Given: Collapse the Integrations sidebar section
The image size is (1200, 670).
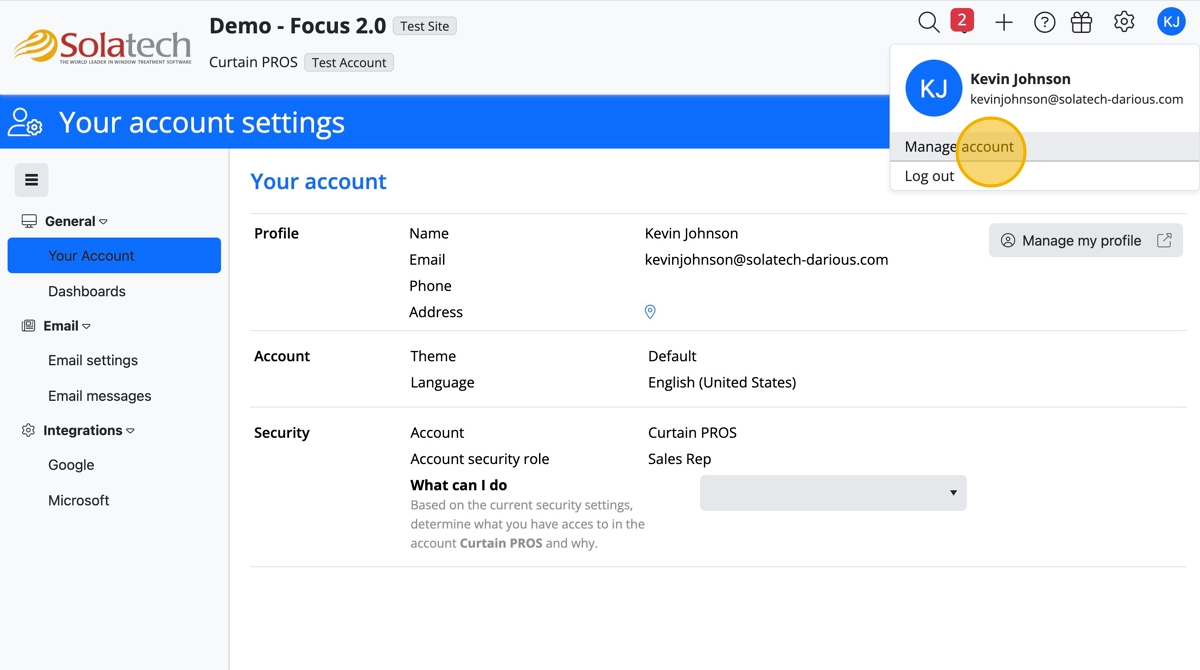Looking at the screenshot, I should coord(88,430).
